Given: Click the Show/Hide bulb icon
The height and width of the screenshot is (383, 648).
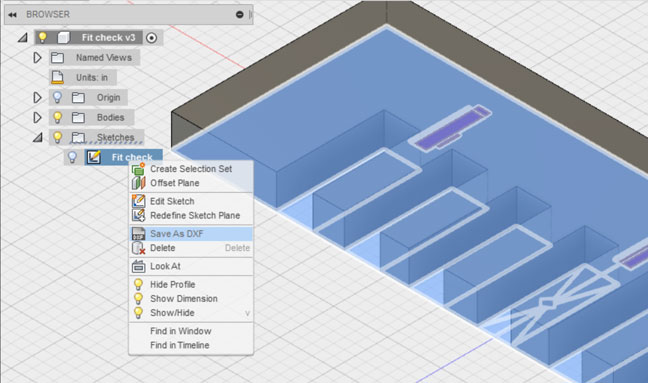Looking at the screenshot, I should [138, 313].
